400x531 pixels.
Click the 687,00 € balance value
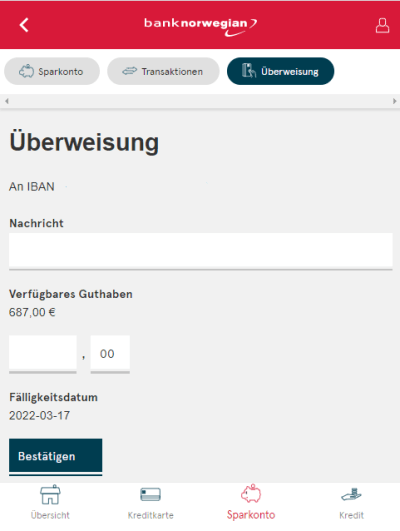point(32,312)
